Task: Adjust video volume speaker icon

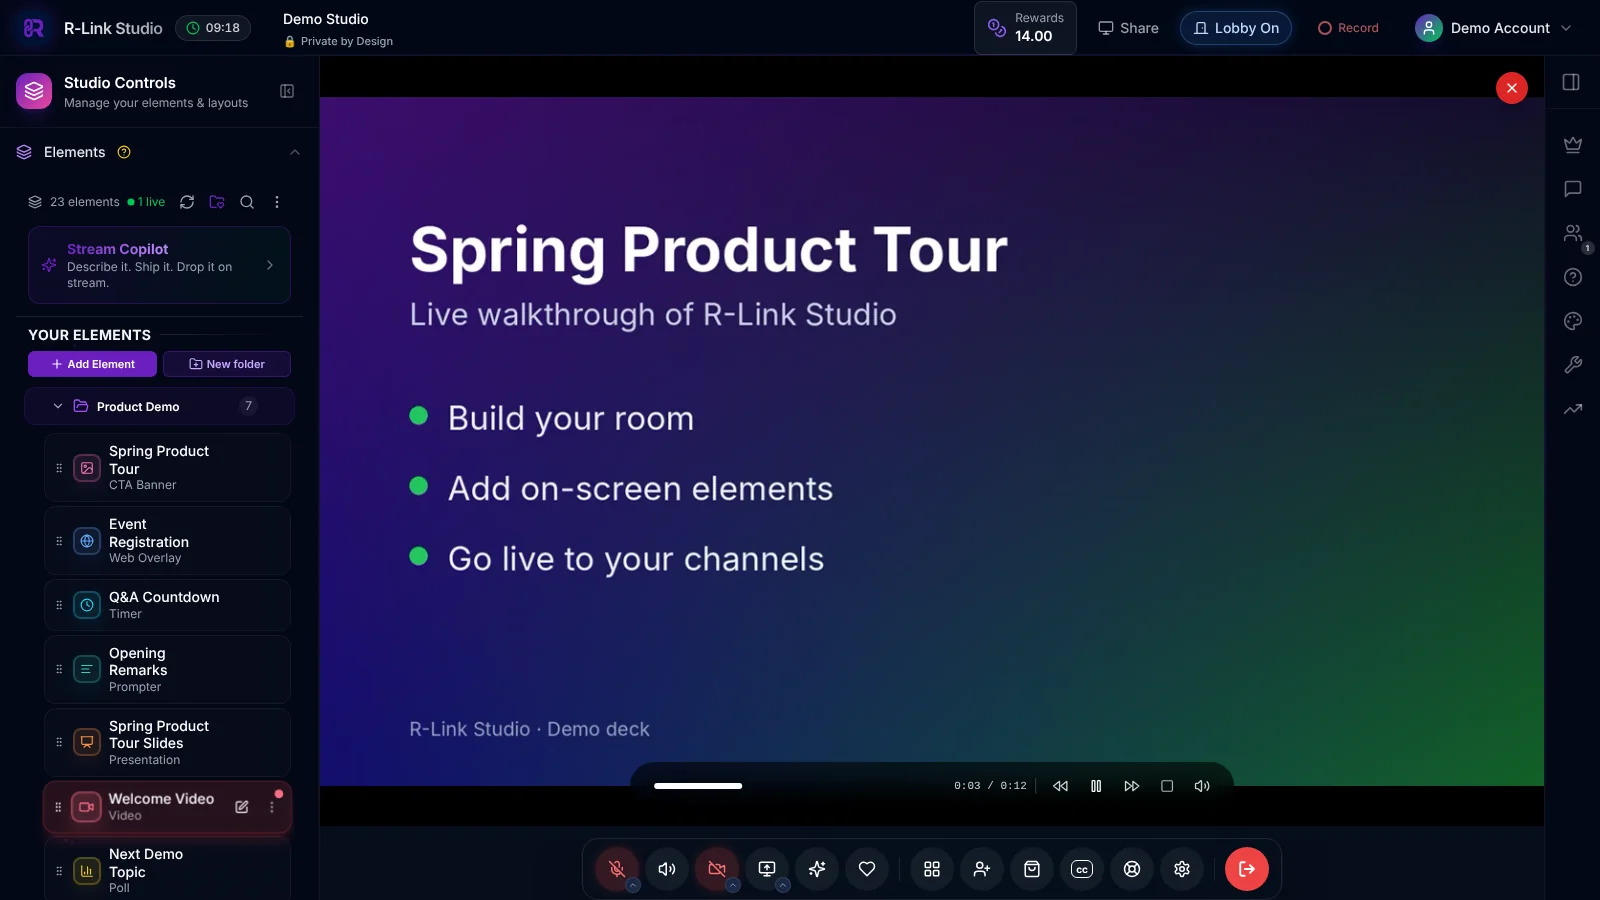Action: 1202,786
